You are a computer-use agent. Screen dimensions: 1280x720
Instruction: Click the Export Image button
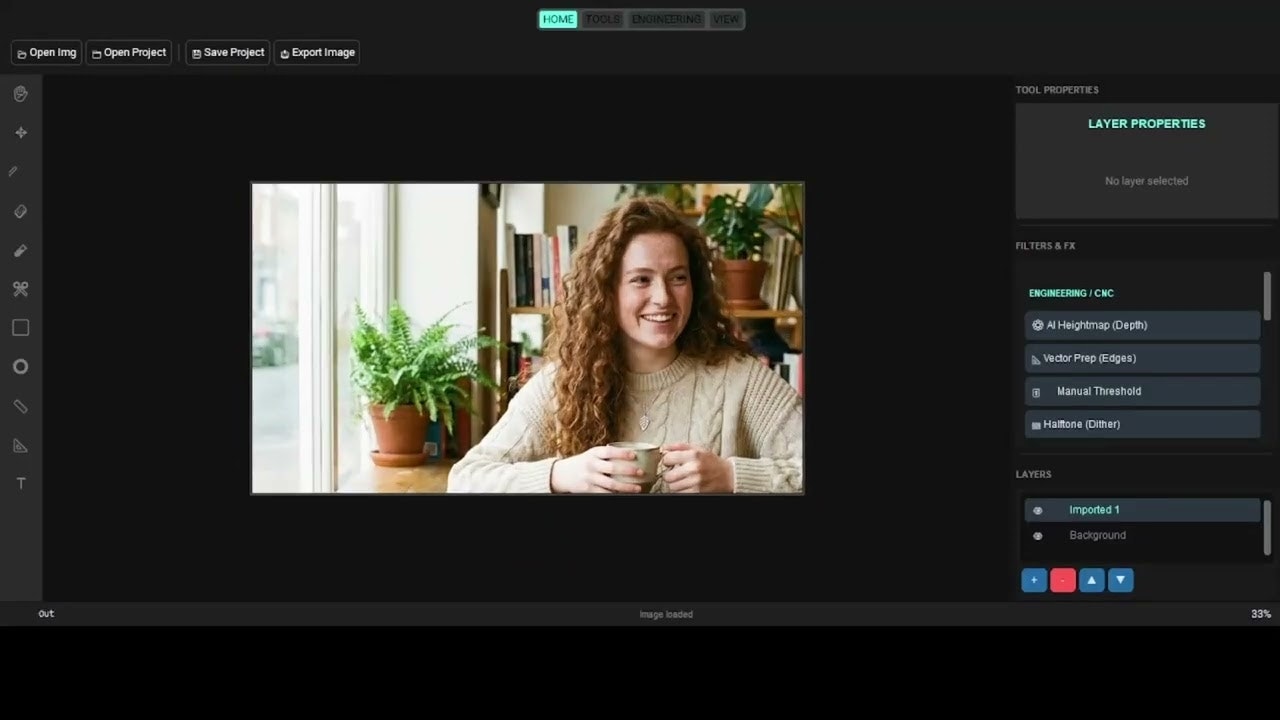pyautogui.click(x=317, y=52)
